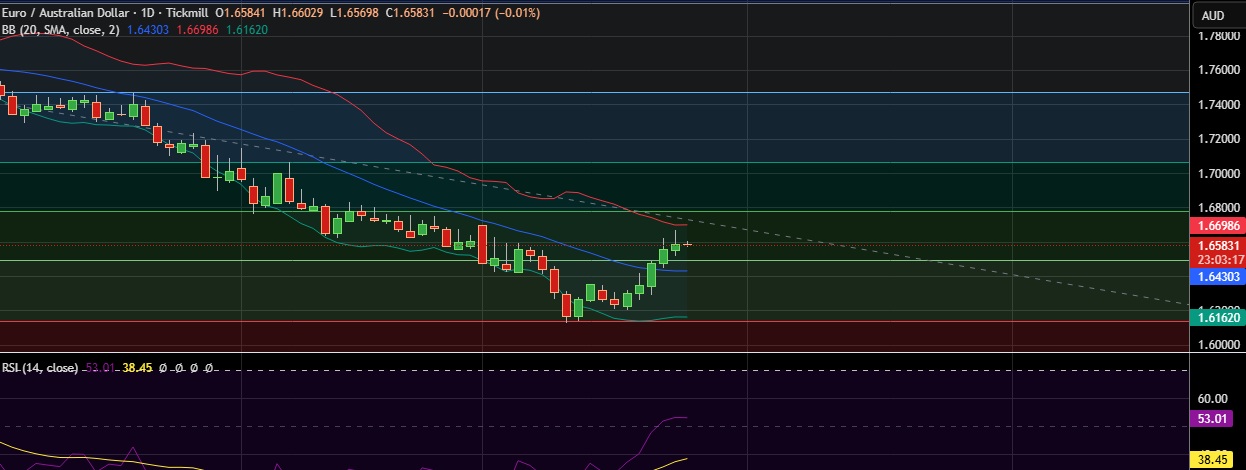Select the RSI moving average label 38.45
The image size is (1246, 470).
1213,459
